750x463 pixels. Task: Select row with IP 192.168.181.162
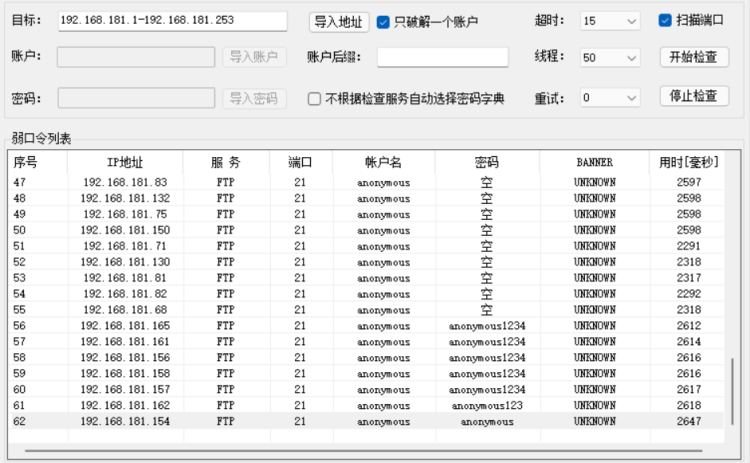point(366,406)
